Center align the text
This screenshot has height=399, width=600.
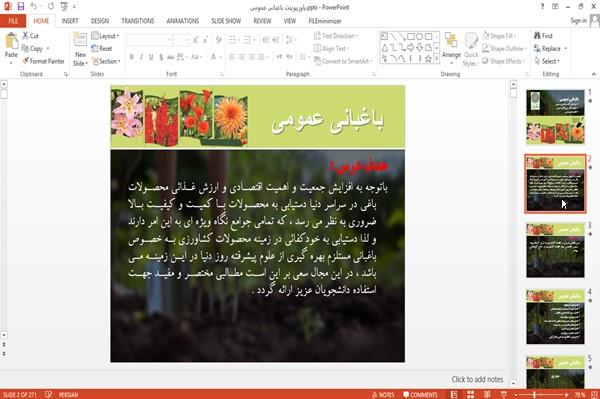(242, 57)
